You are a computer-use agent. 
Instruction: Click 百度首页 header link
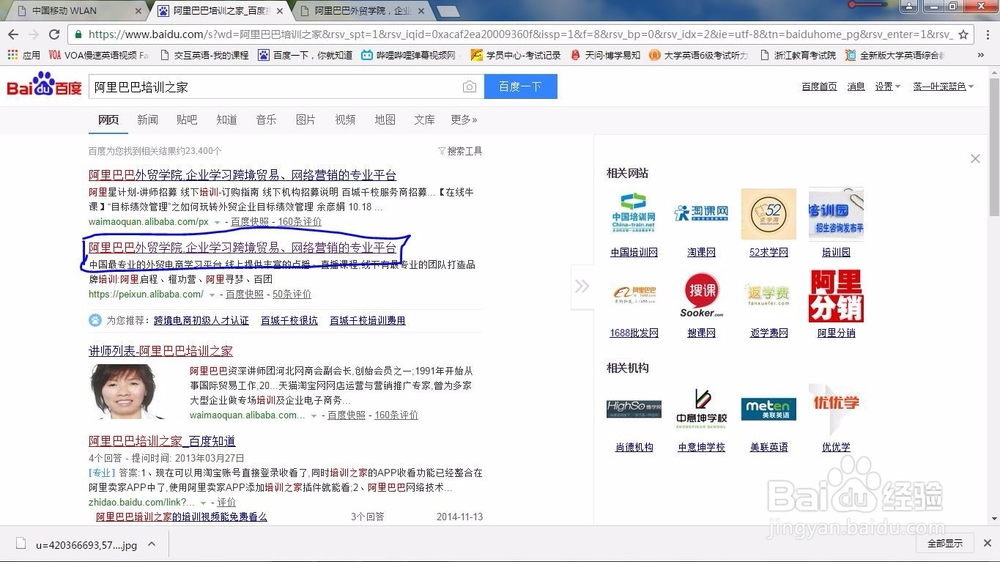tap(819, 86)
